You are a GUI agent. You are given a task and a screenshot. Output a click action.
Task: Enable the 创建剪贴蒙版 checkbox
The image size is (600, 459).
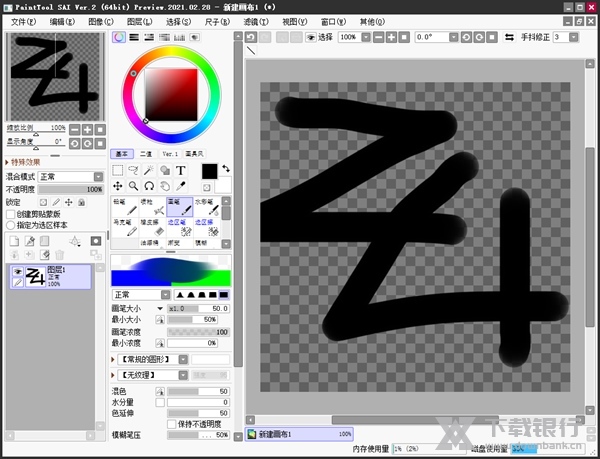[11, 213]
